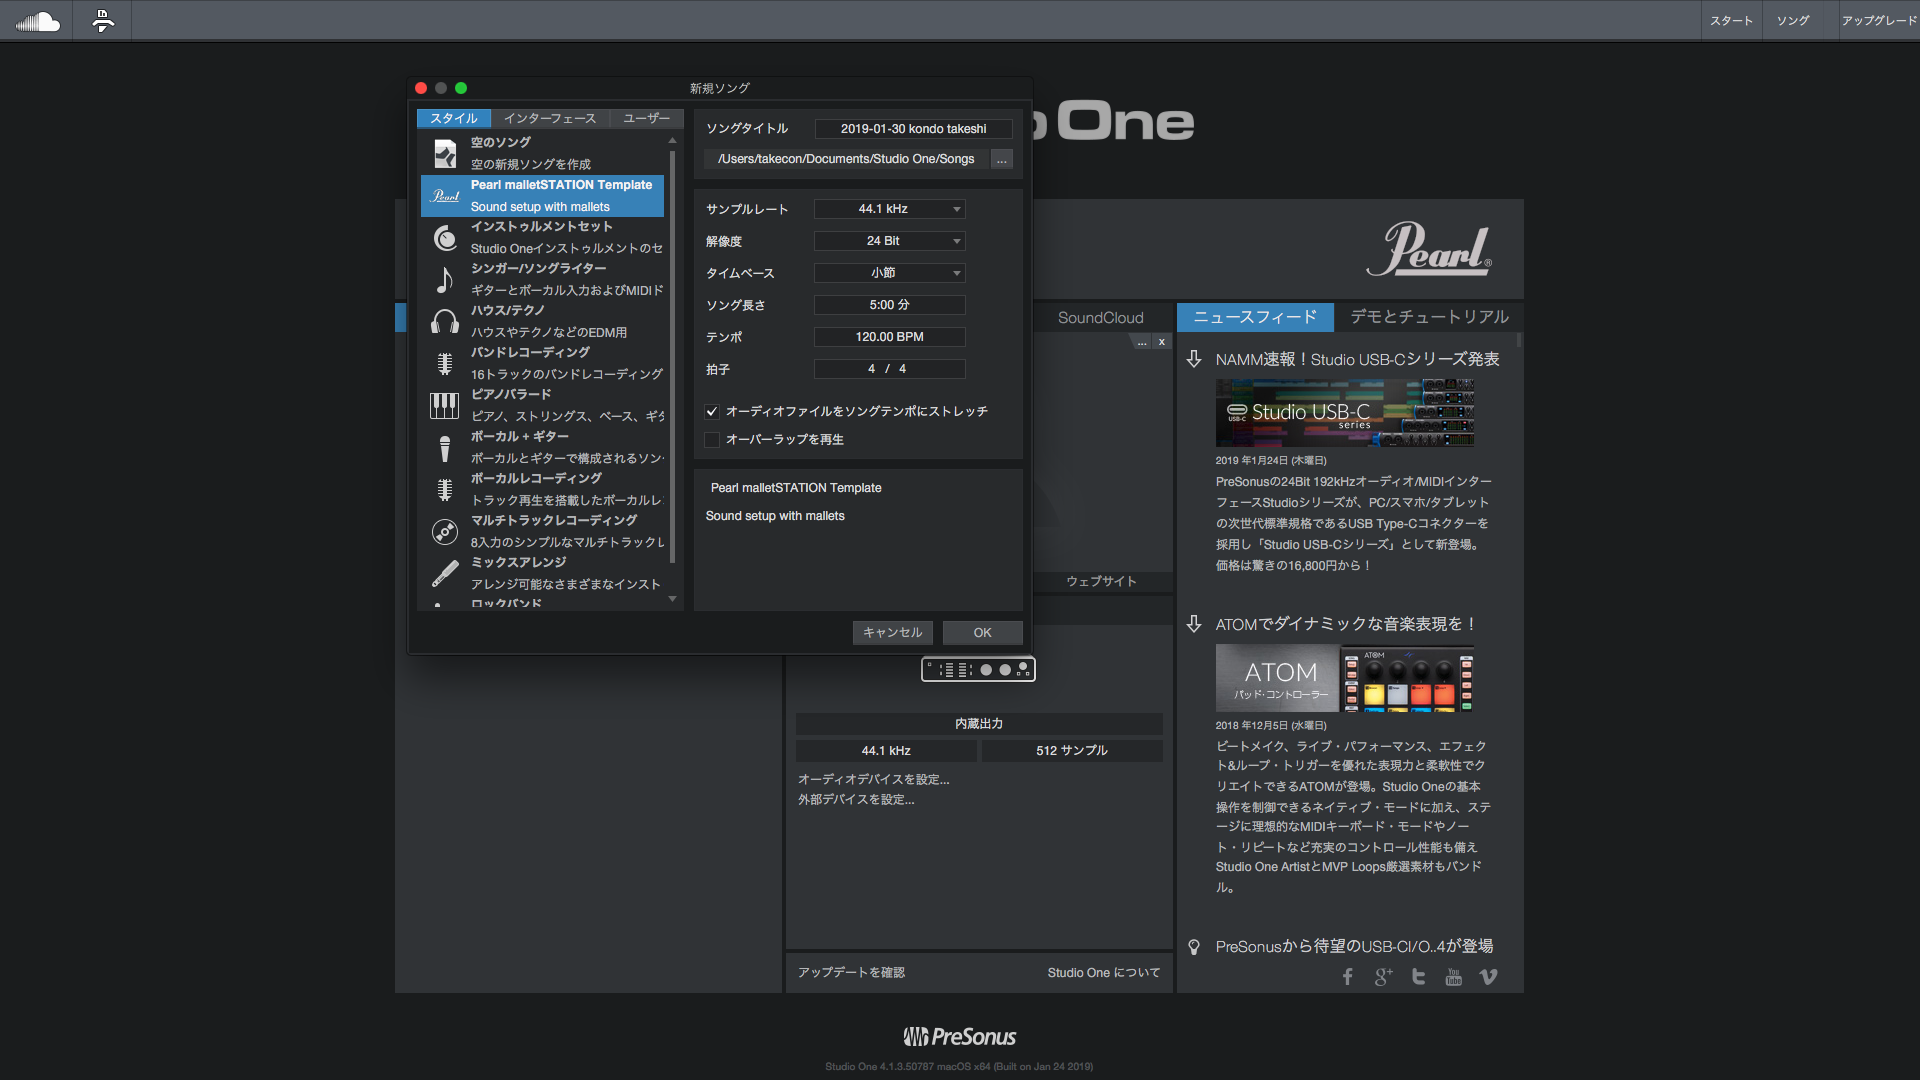The width and height of the screenshot is (1920, 1080).
Task: Switch to the スタイル tab
Action: click(x=454, y=118)
